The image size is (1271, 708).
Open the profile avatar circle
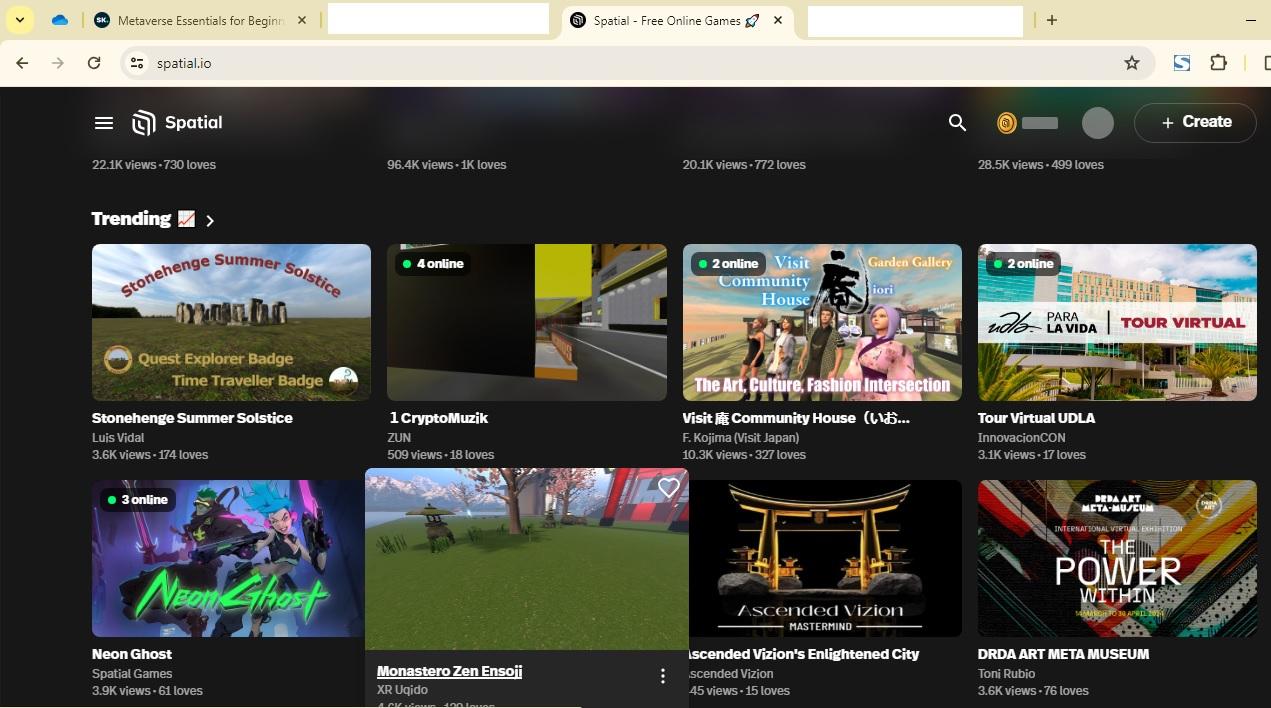(1098, 123)
